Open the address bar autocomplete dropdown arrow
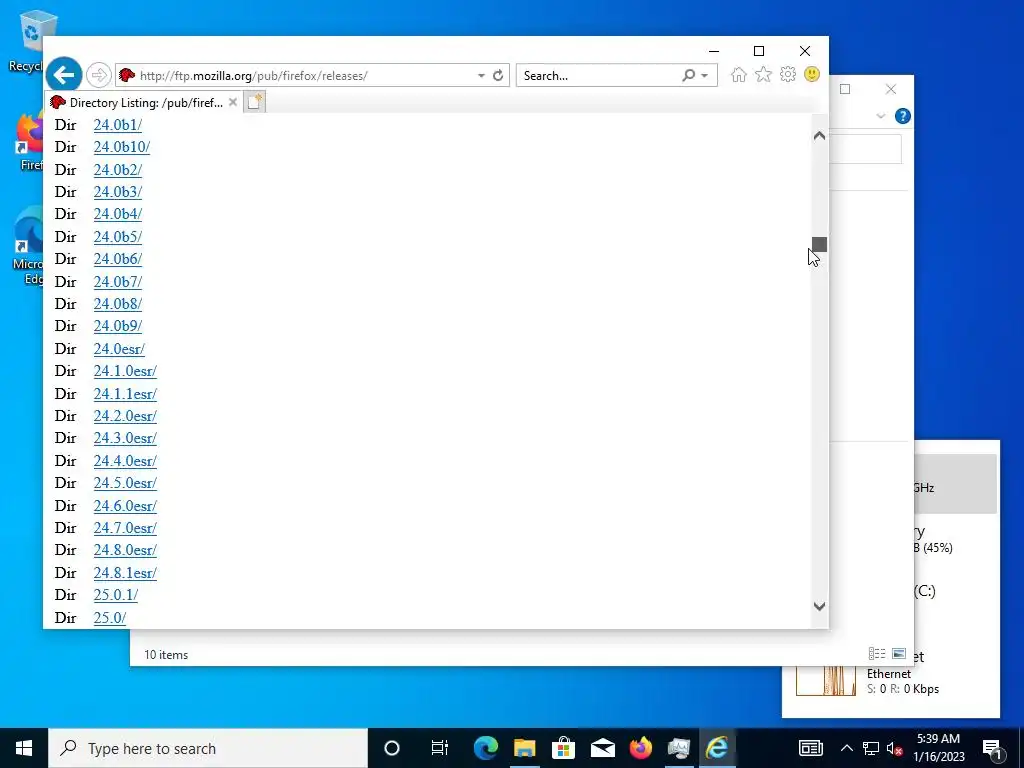Screen dimensions: 1024x768 point(481,76)
